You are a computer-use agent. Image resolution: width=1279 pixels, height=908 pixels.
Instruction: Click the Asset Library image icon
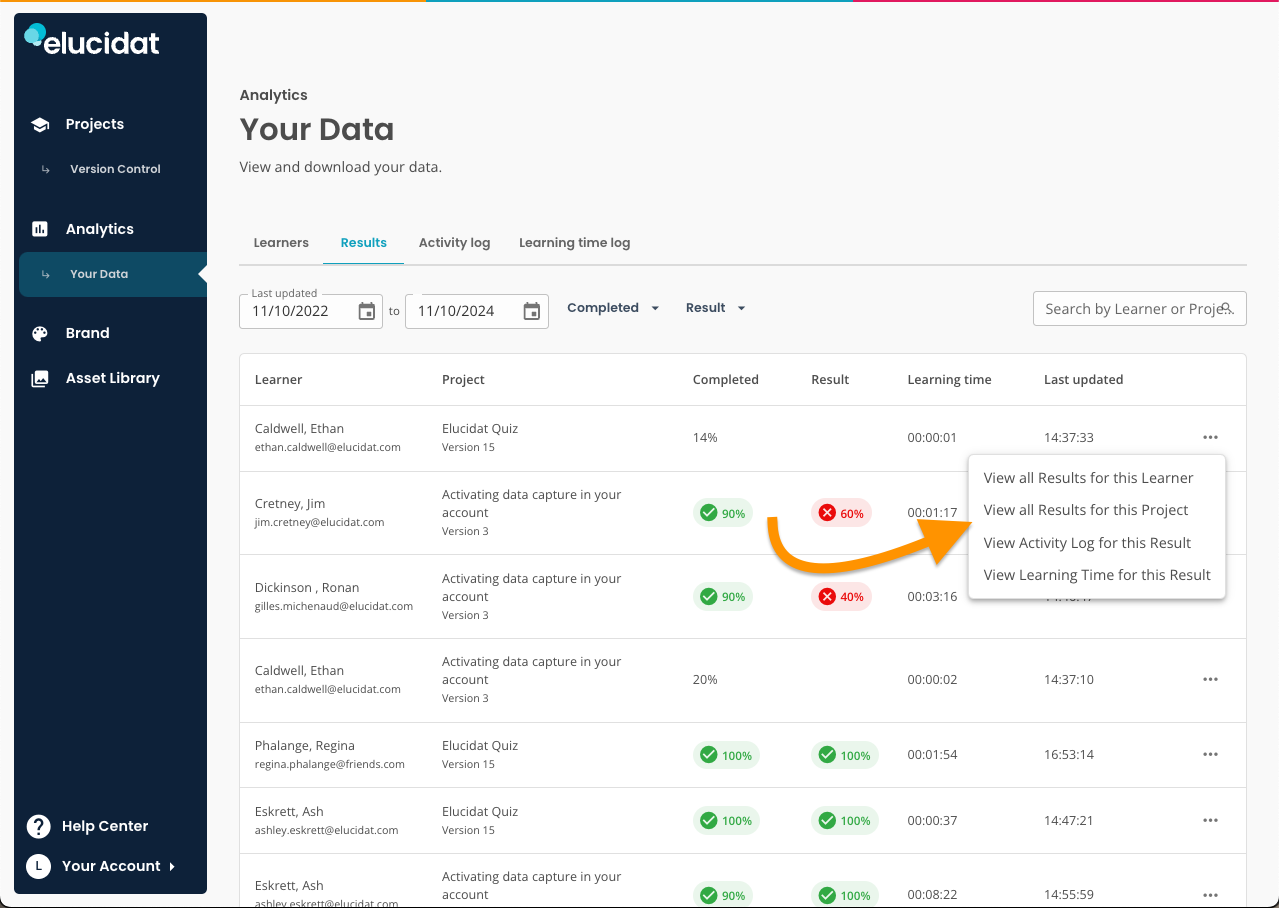click(40, 379)
